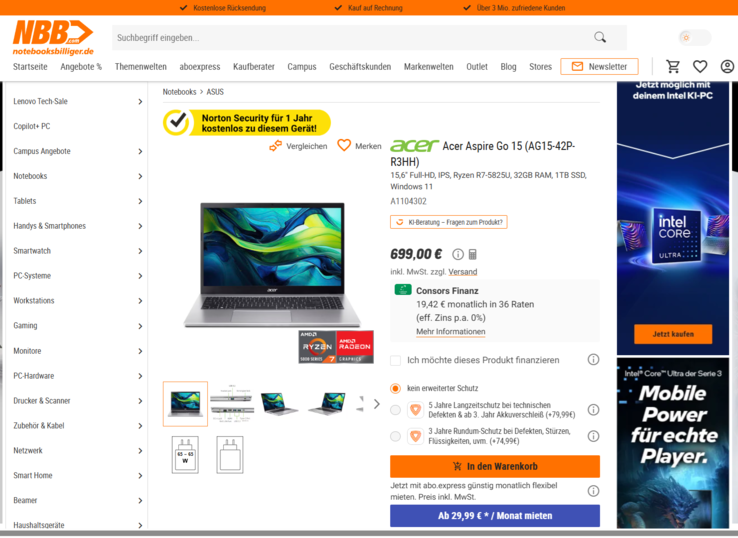The width and height of the screenshot is (738, 538).
Task: Click info icon for 3 Jahre Rundum-Schutz
Action: [x=593, y=436]
